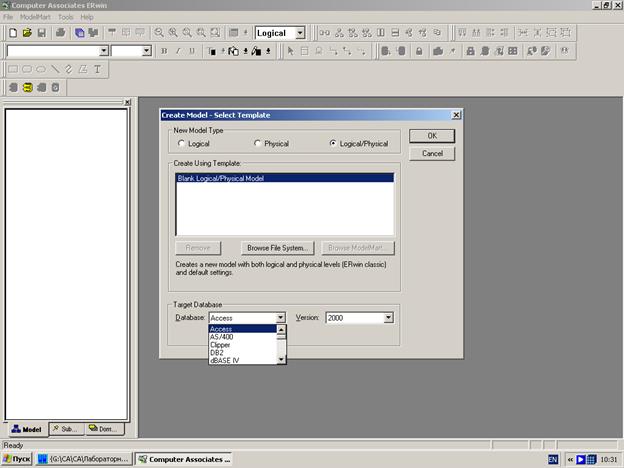Open line color dropdown arrow
This screenshot has height=468, width=624.
(268, 51)
